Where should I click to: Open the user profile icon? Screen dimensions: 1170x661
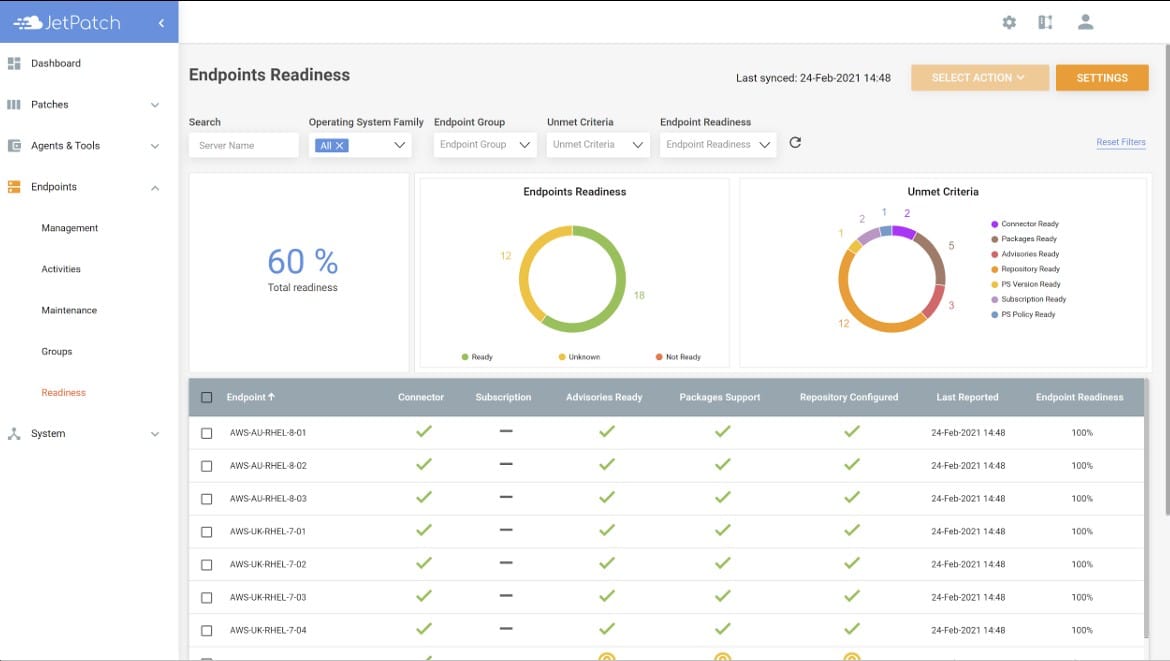coord(1086,22)
